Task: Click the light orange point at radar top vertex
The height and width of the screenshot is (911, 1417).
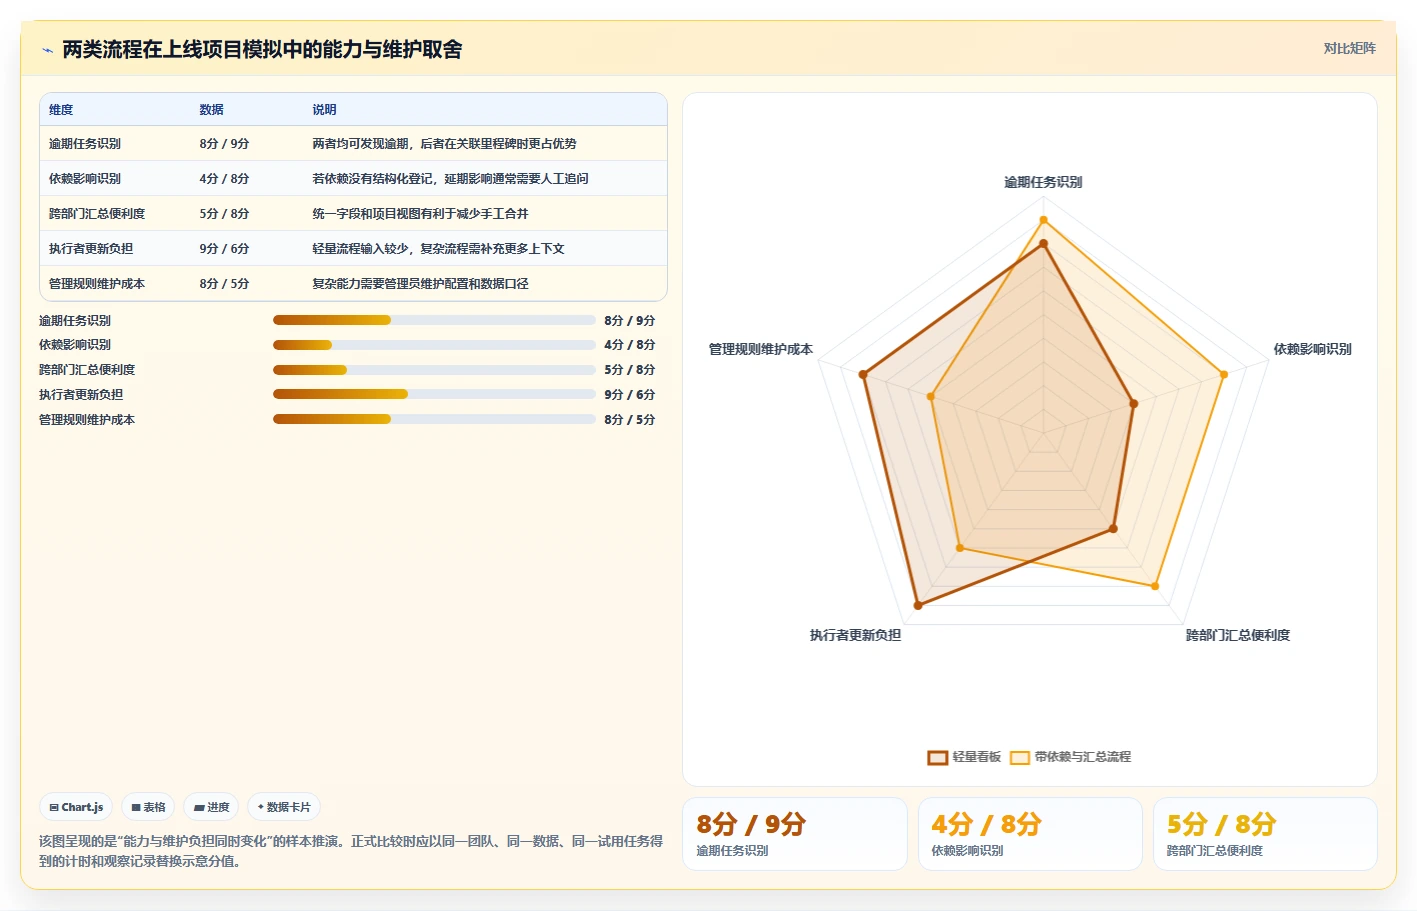Action: pos(1043,220)
